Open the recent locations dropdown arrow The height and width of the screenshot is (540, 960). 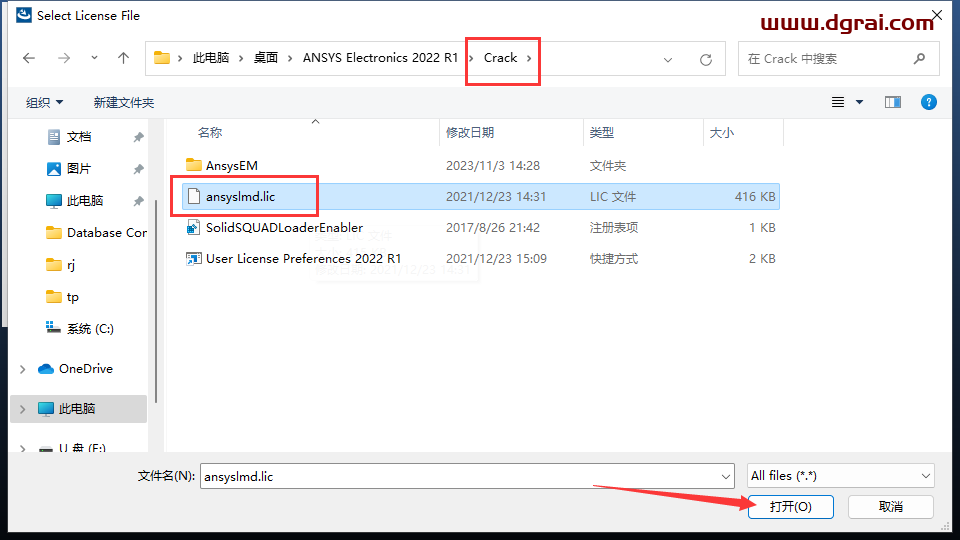click(94, 58)
